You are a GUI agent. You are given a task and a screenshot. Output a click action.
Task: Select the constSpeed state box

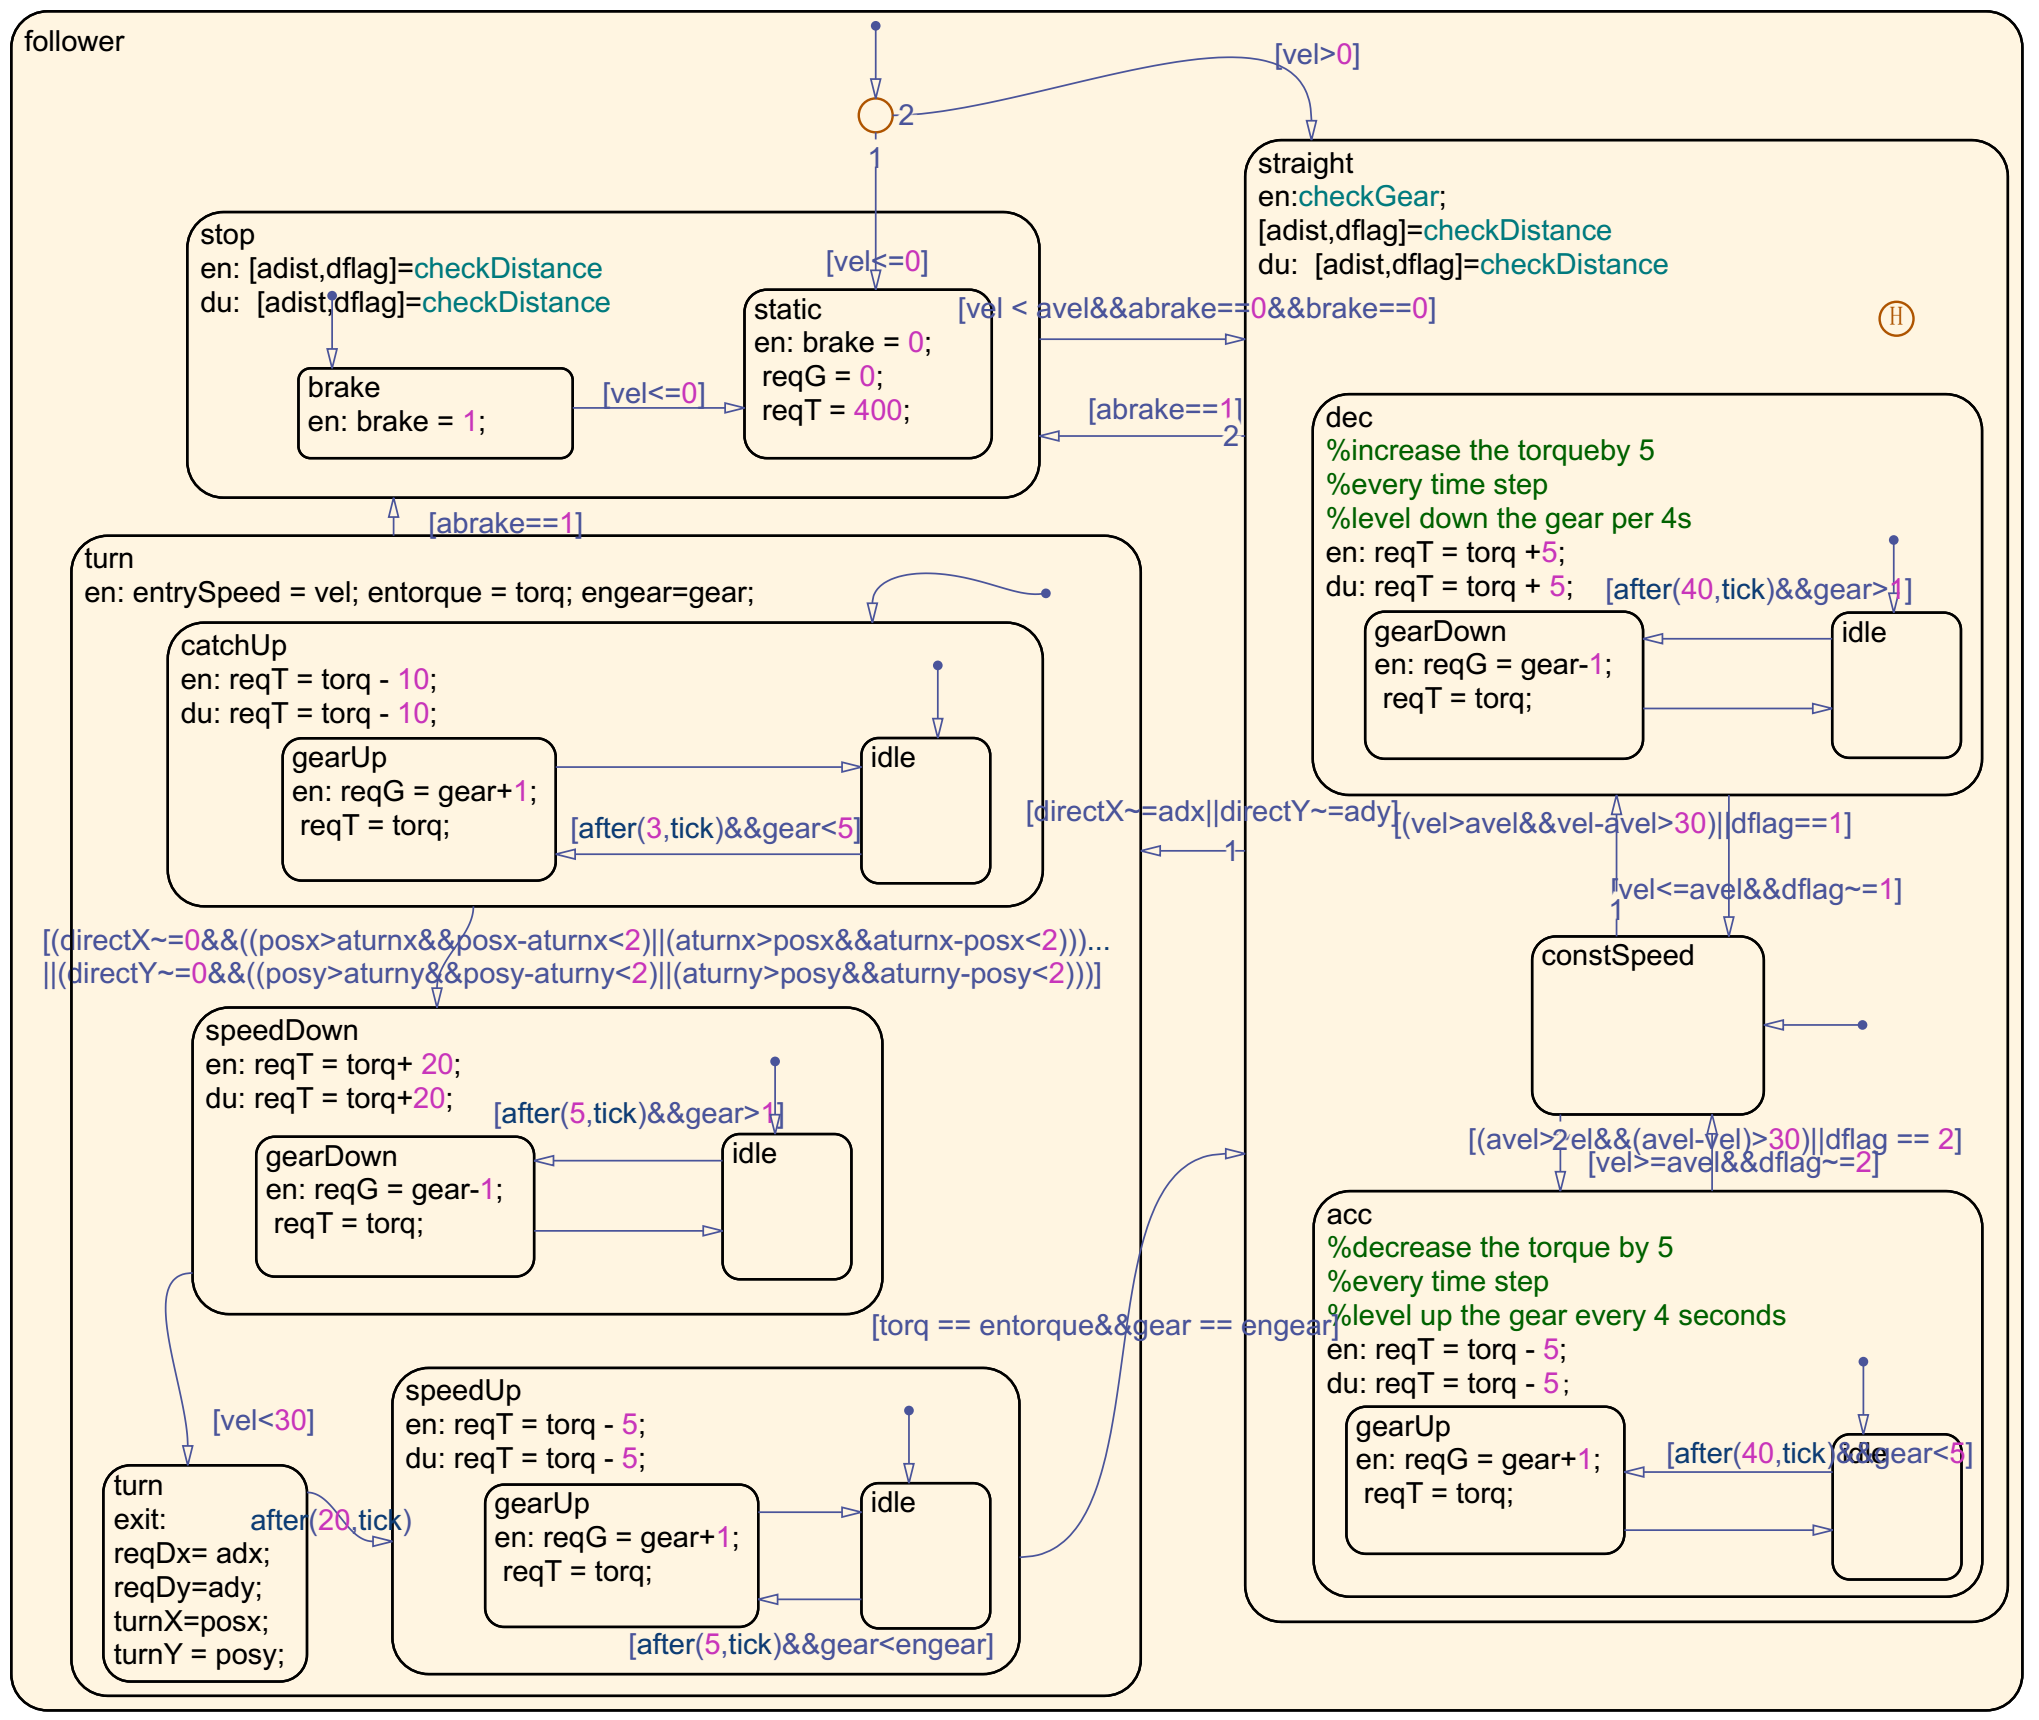pos(1647,1025)
